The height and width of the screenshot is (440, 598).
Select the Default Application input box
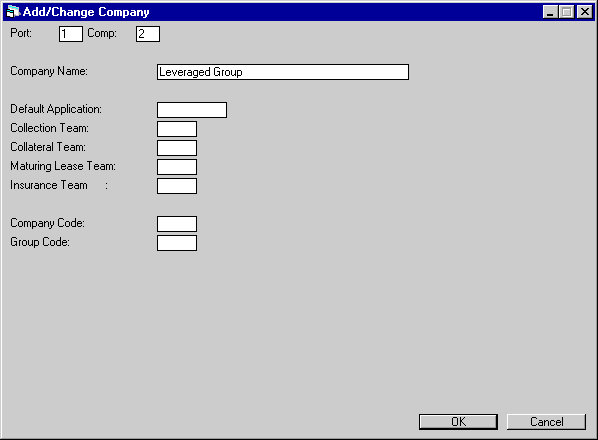tap(192, 110)
